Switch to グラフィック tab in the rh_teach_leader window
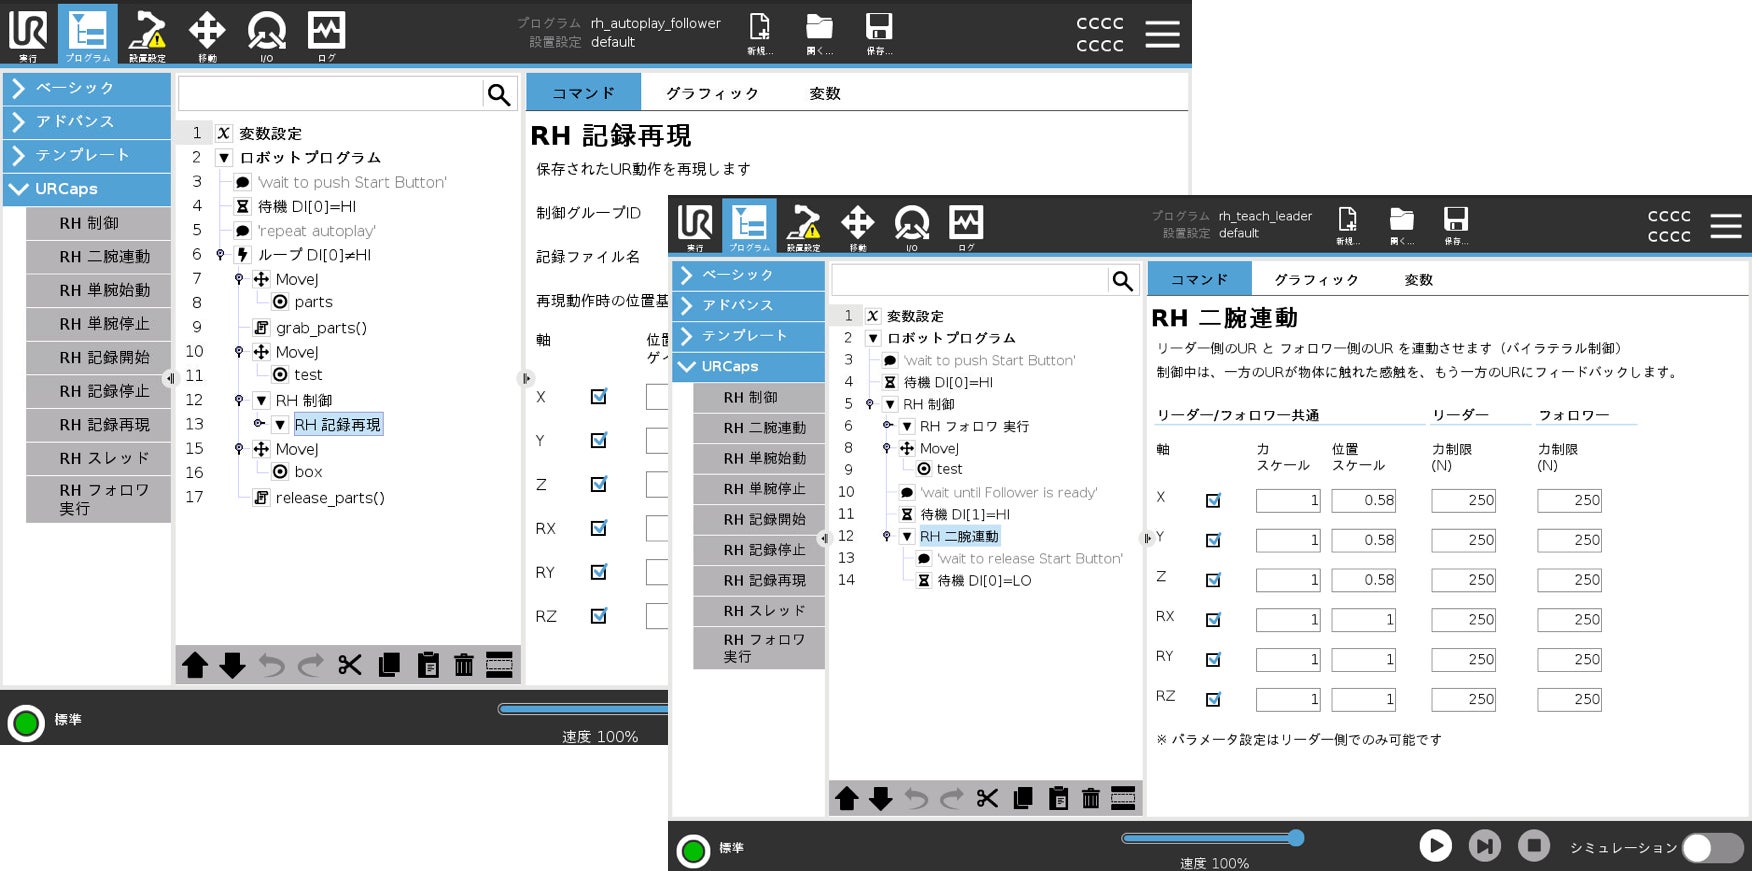 point(1316,280)
